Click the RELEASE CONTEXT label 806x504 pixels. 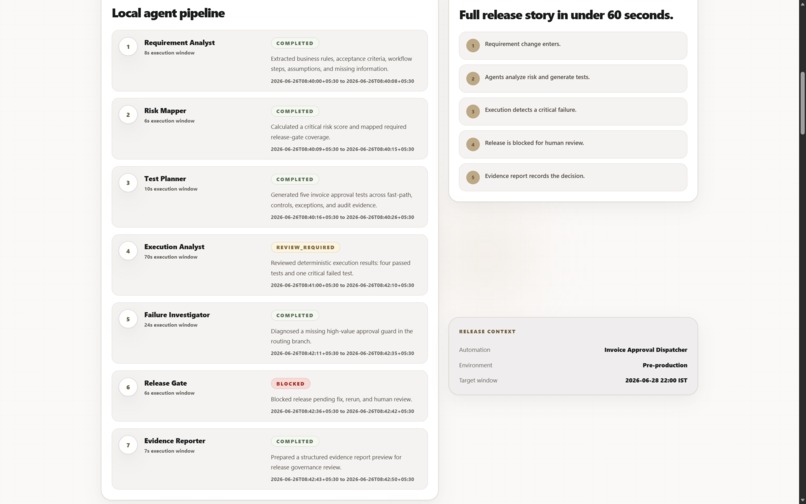(x=487, y=332)
